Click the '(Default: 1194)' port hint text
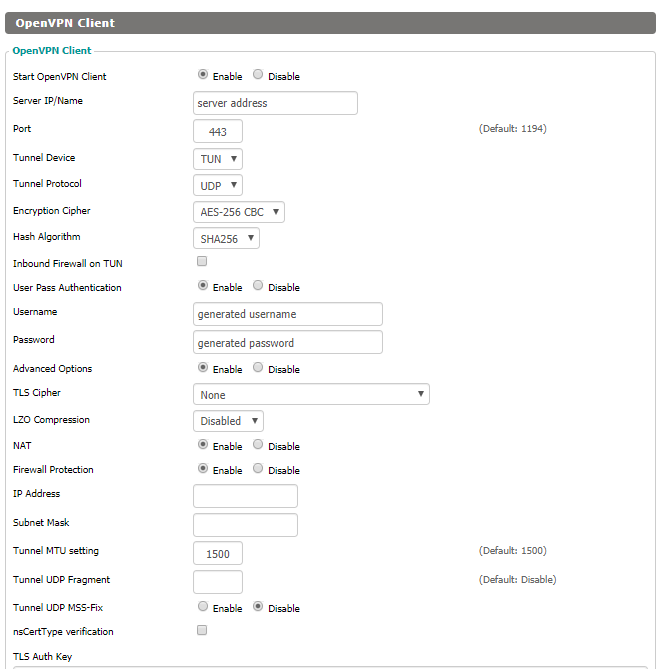656x669 pixels. tap(513, 128)
